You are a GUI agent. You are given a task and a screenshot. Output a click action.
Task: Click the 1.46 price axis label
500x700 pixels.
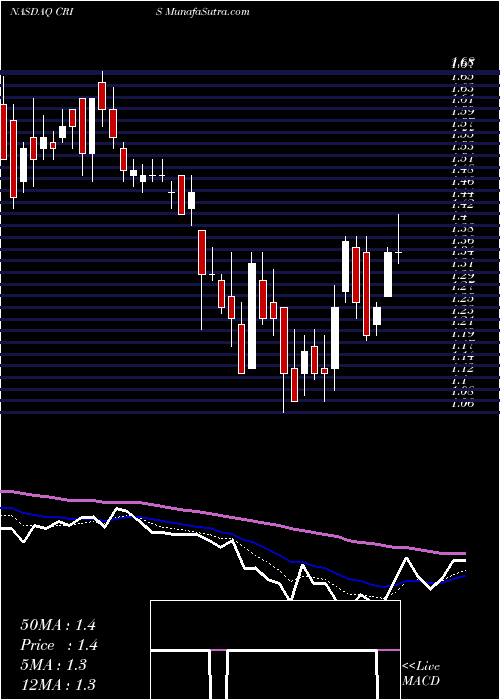click(x=462, y=182)
